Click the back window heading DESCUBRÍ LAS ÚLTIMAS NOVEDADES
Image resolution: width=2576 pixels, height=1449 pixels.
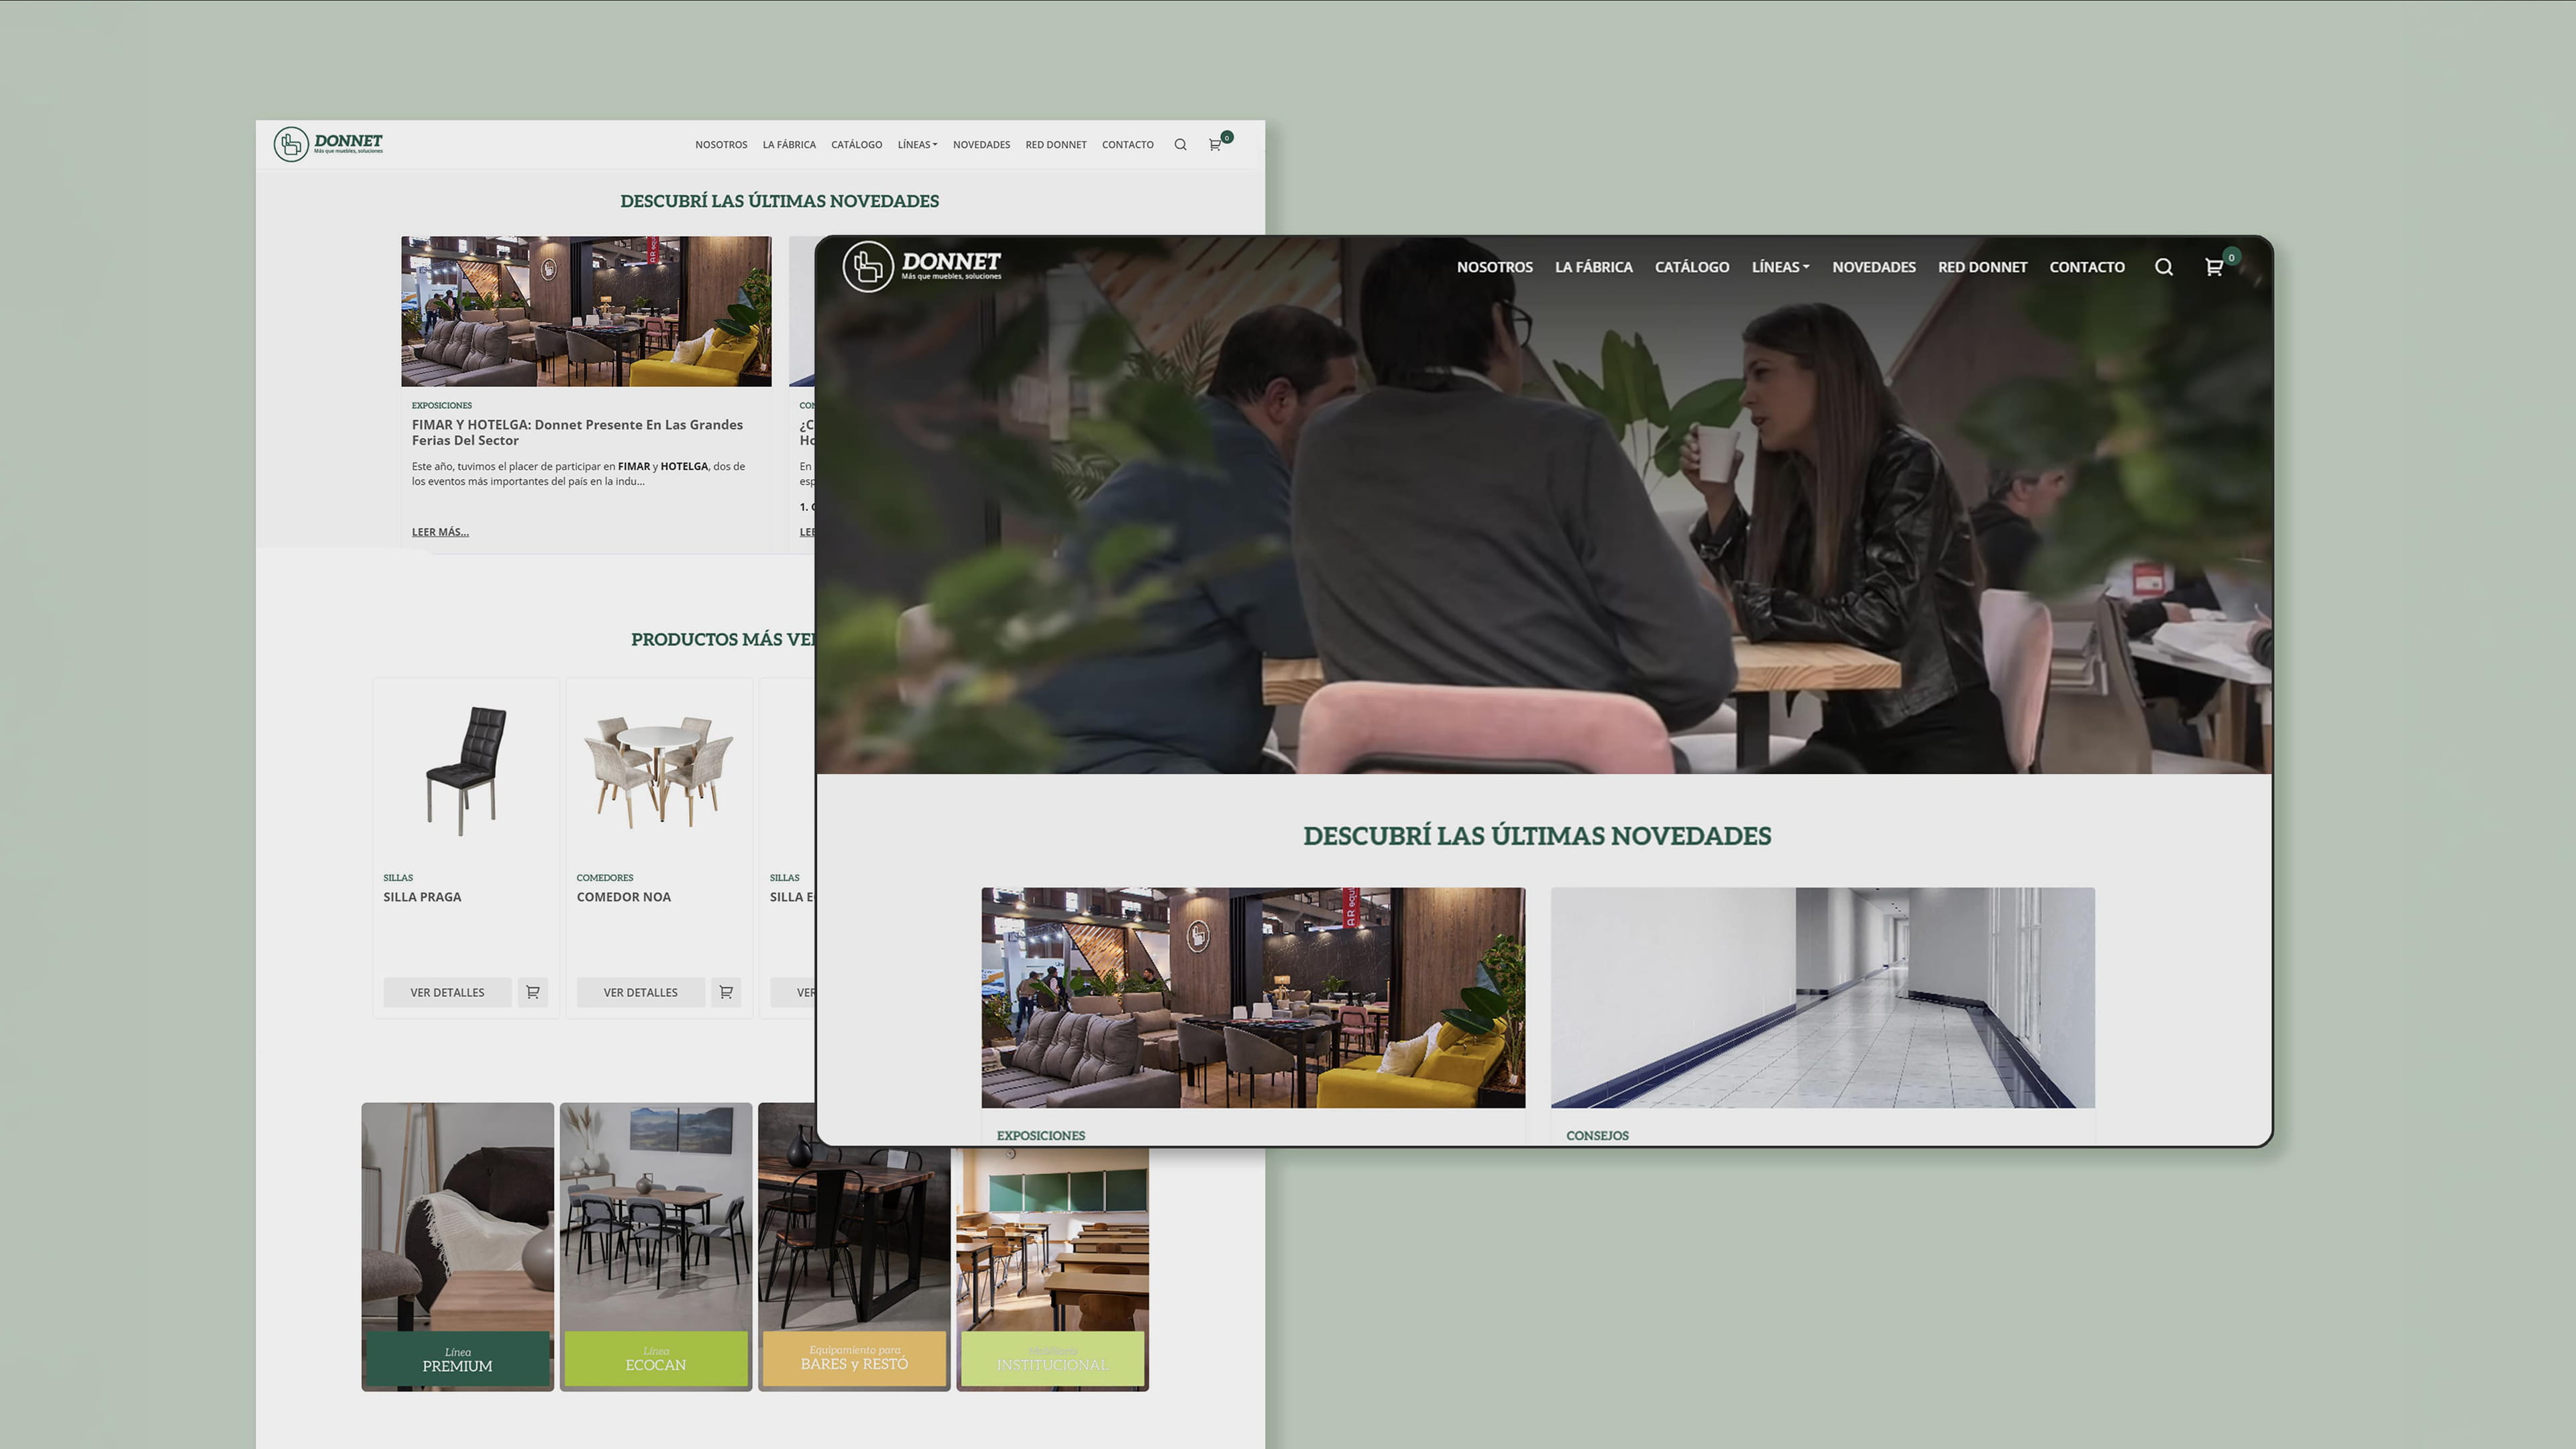point(779,201)
